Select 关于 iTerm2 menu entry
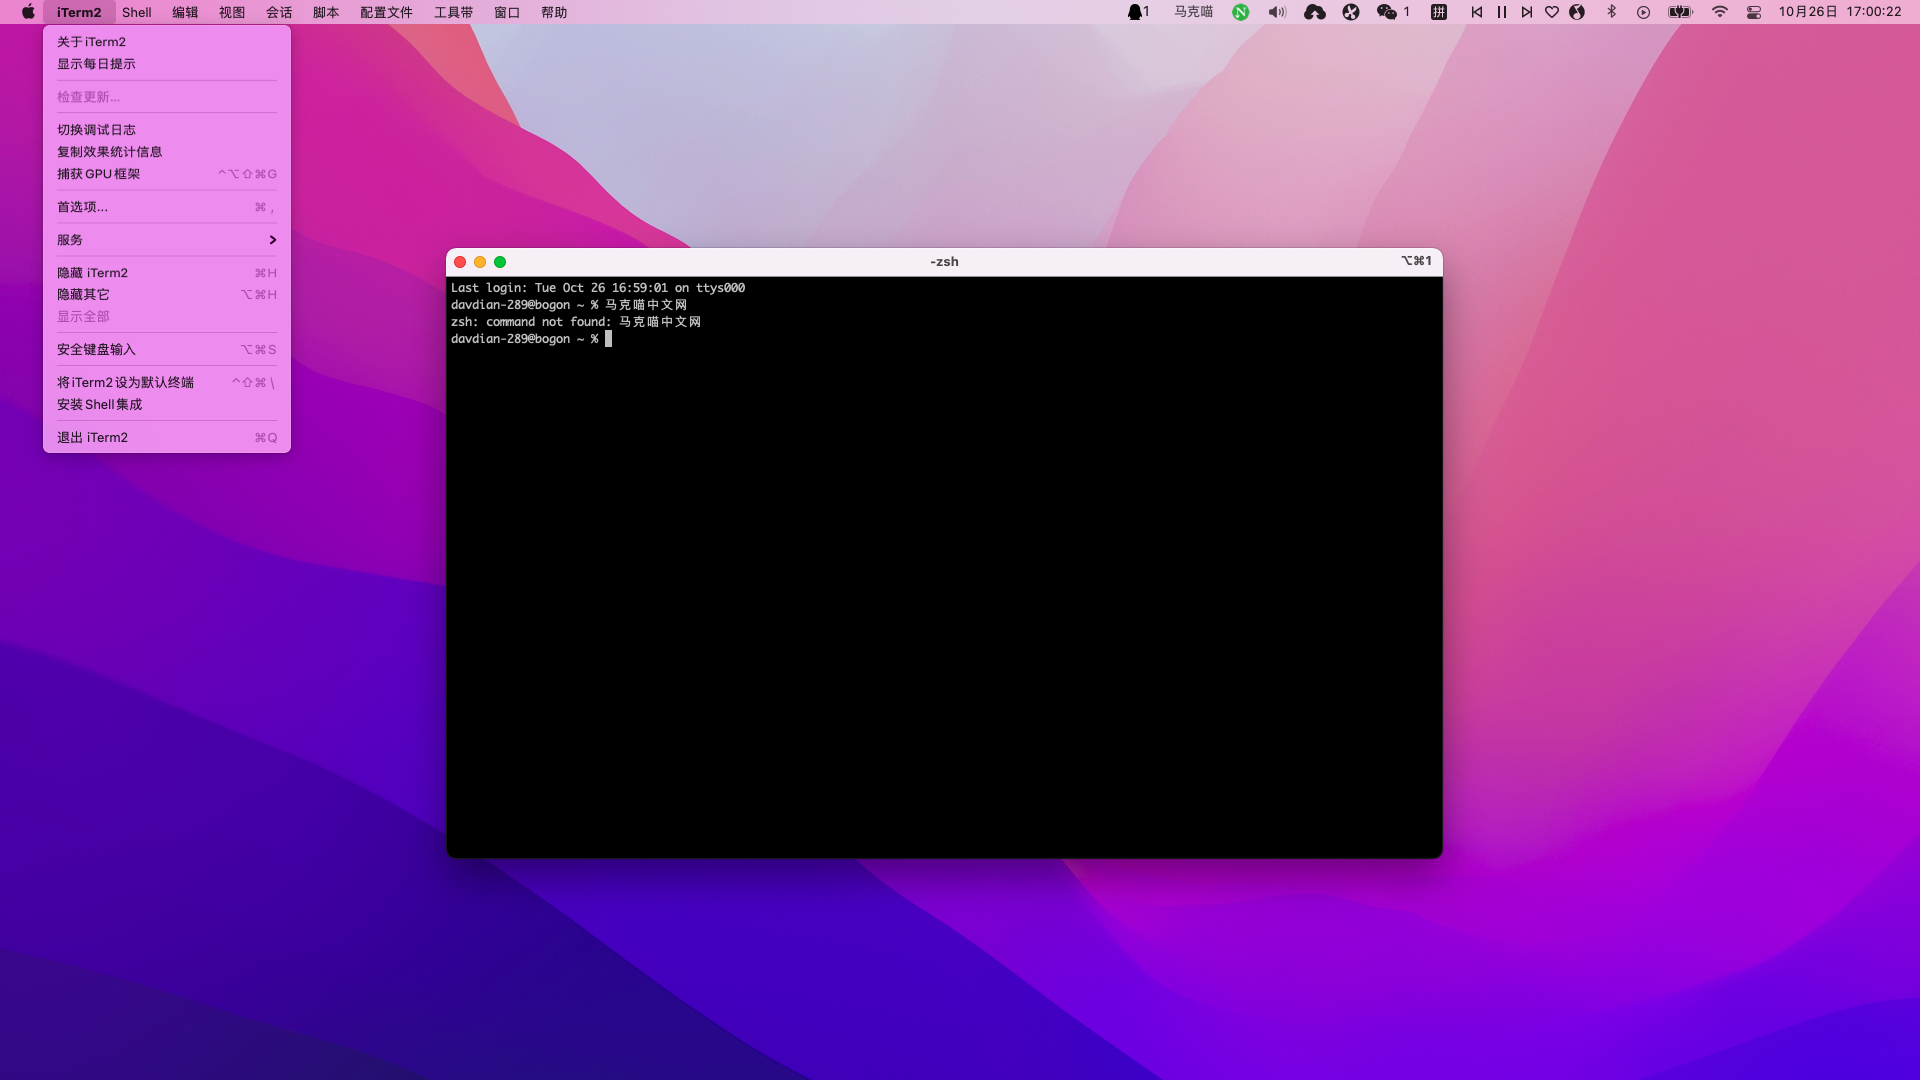The width and height of the screenshot is (1920, 1080). (x=167, y=42)
